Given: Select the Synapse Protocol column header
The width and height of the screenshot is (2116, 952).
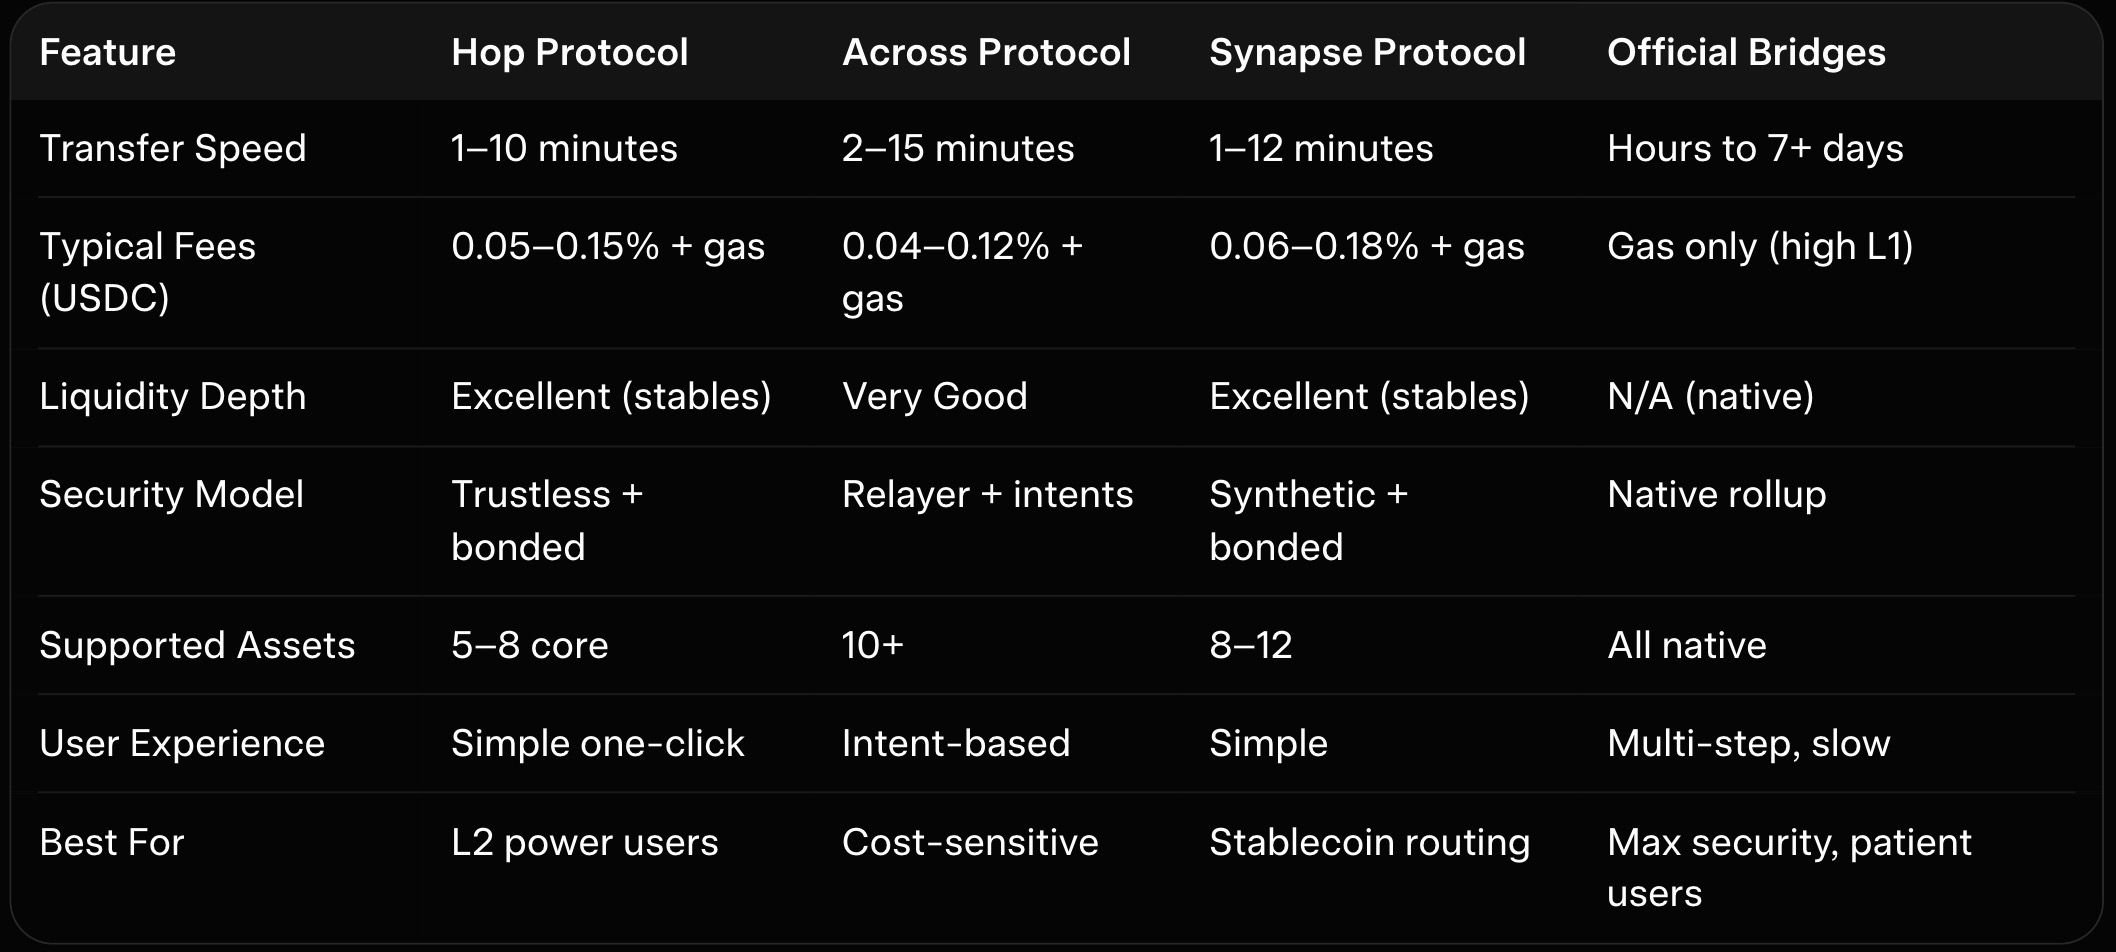Looking at the screenshot, I should click(x=1367, y=52).
